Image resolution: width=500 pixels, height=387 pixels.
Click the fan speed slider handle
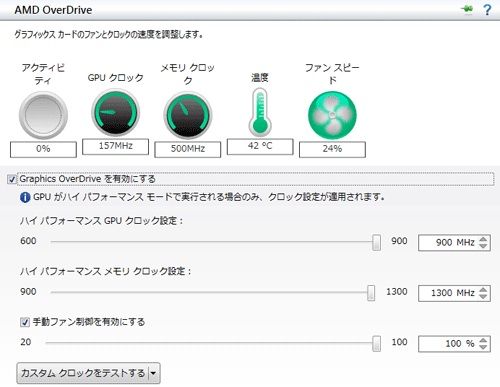(x=376, y=343)
